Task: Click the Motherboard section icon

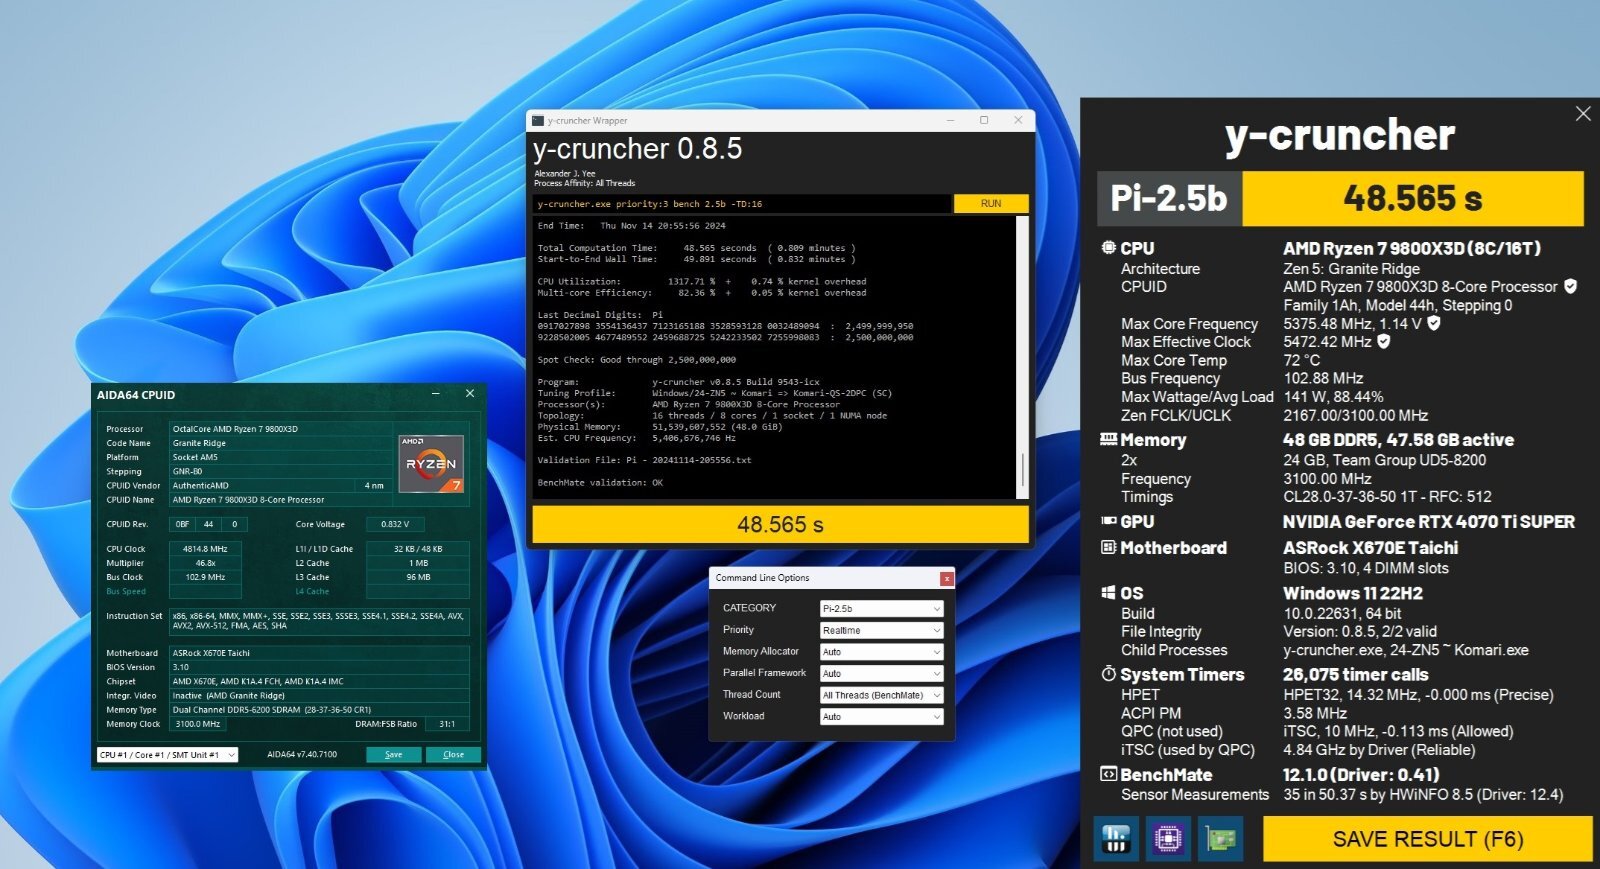Action: pos(1108,547)
